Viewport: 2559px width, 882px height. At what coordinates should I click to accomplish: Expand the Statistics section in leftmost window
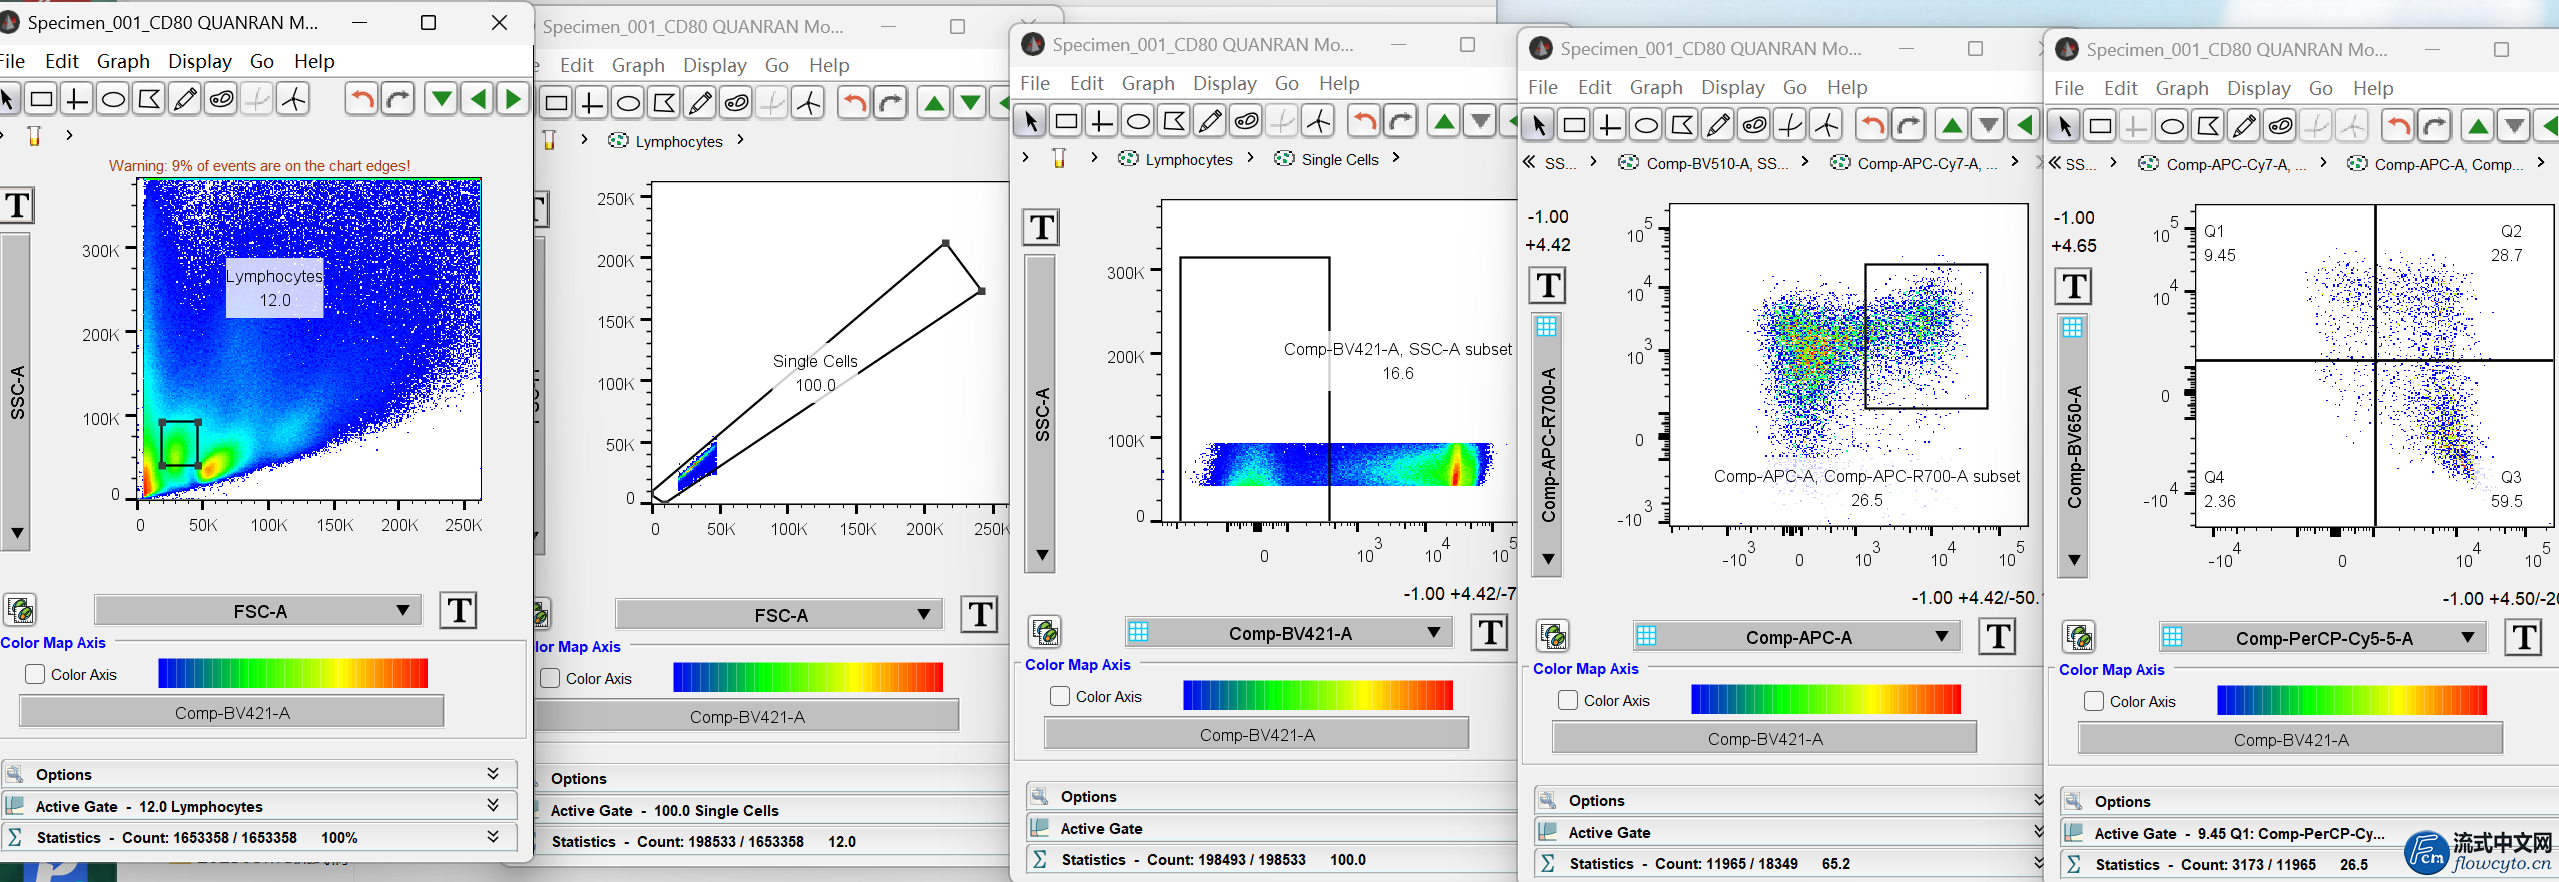[493, 836]
